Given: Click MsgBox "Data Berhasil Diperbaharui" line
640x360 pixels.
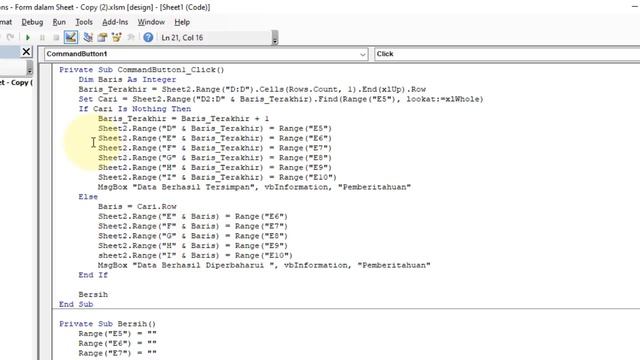Looking at the screenshot, I should 264,266.
